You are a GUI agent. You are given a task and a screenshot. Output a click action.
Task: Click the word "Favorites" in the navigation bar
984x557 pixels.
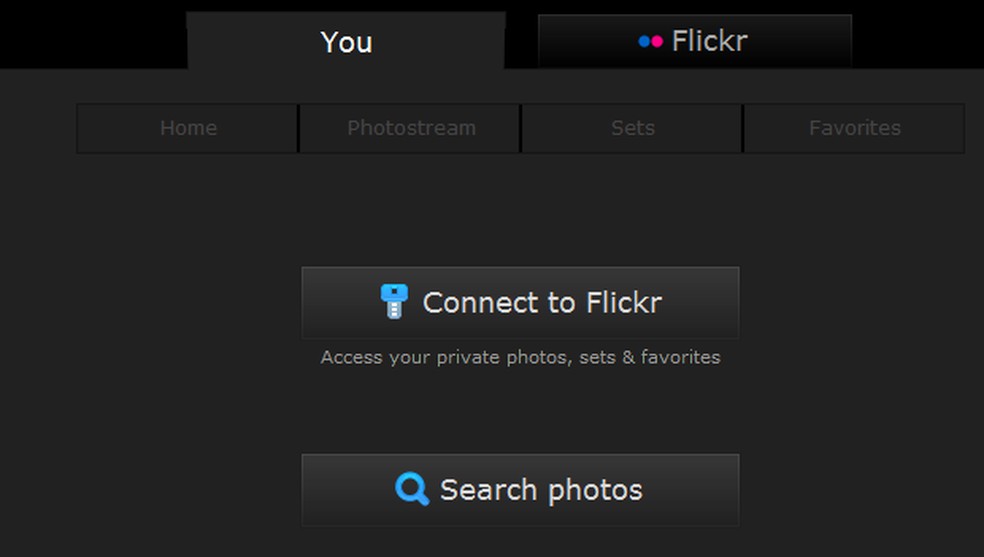tap(854, 128)
